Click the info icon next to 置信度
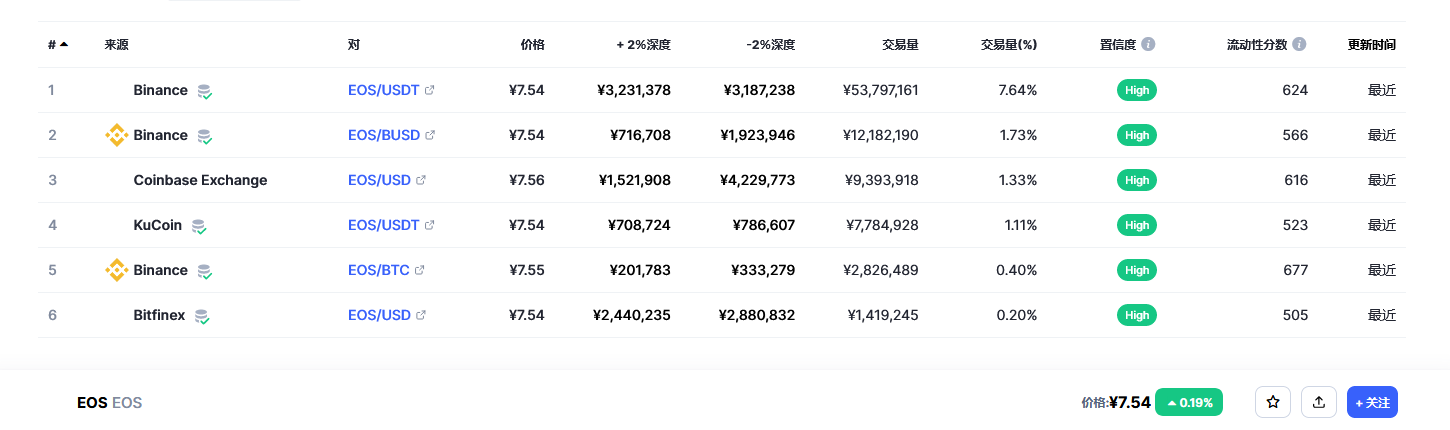 (1148, 45)
